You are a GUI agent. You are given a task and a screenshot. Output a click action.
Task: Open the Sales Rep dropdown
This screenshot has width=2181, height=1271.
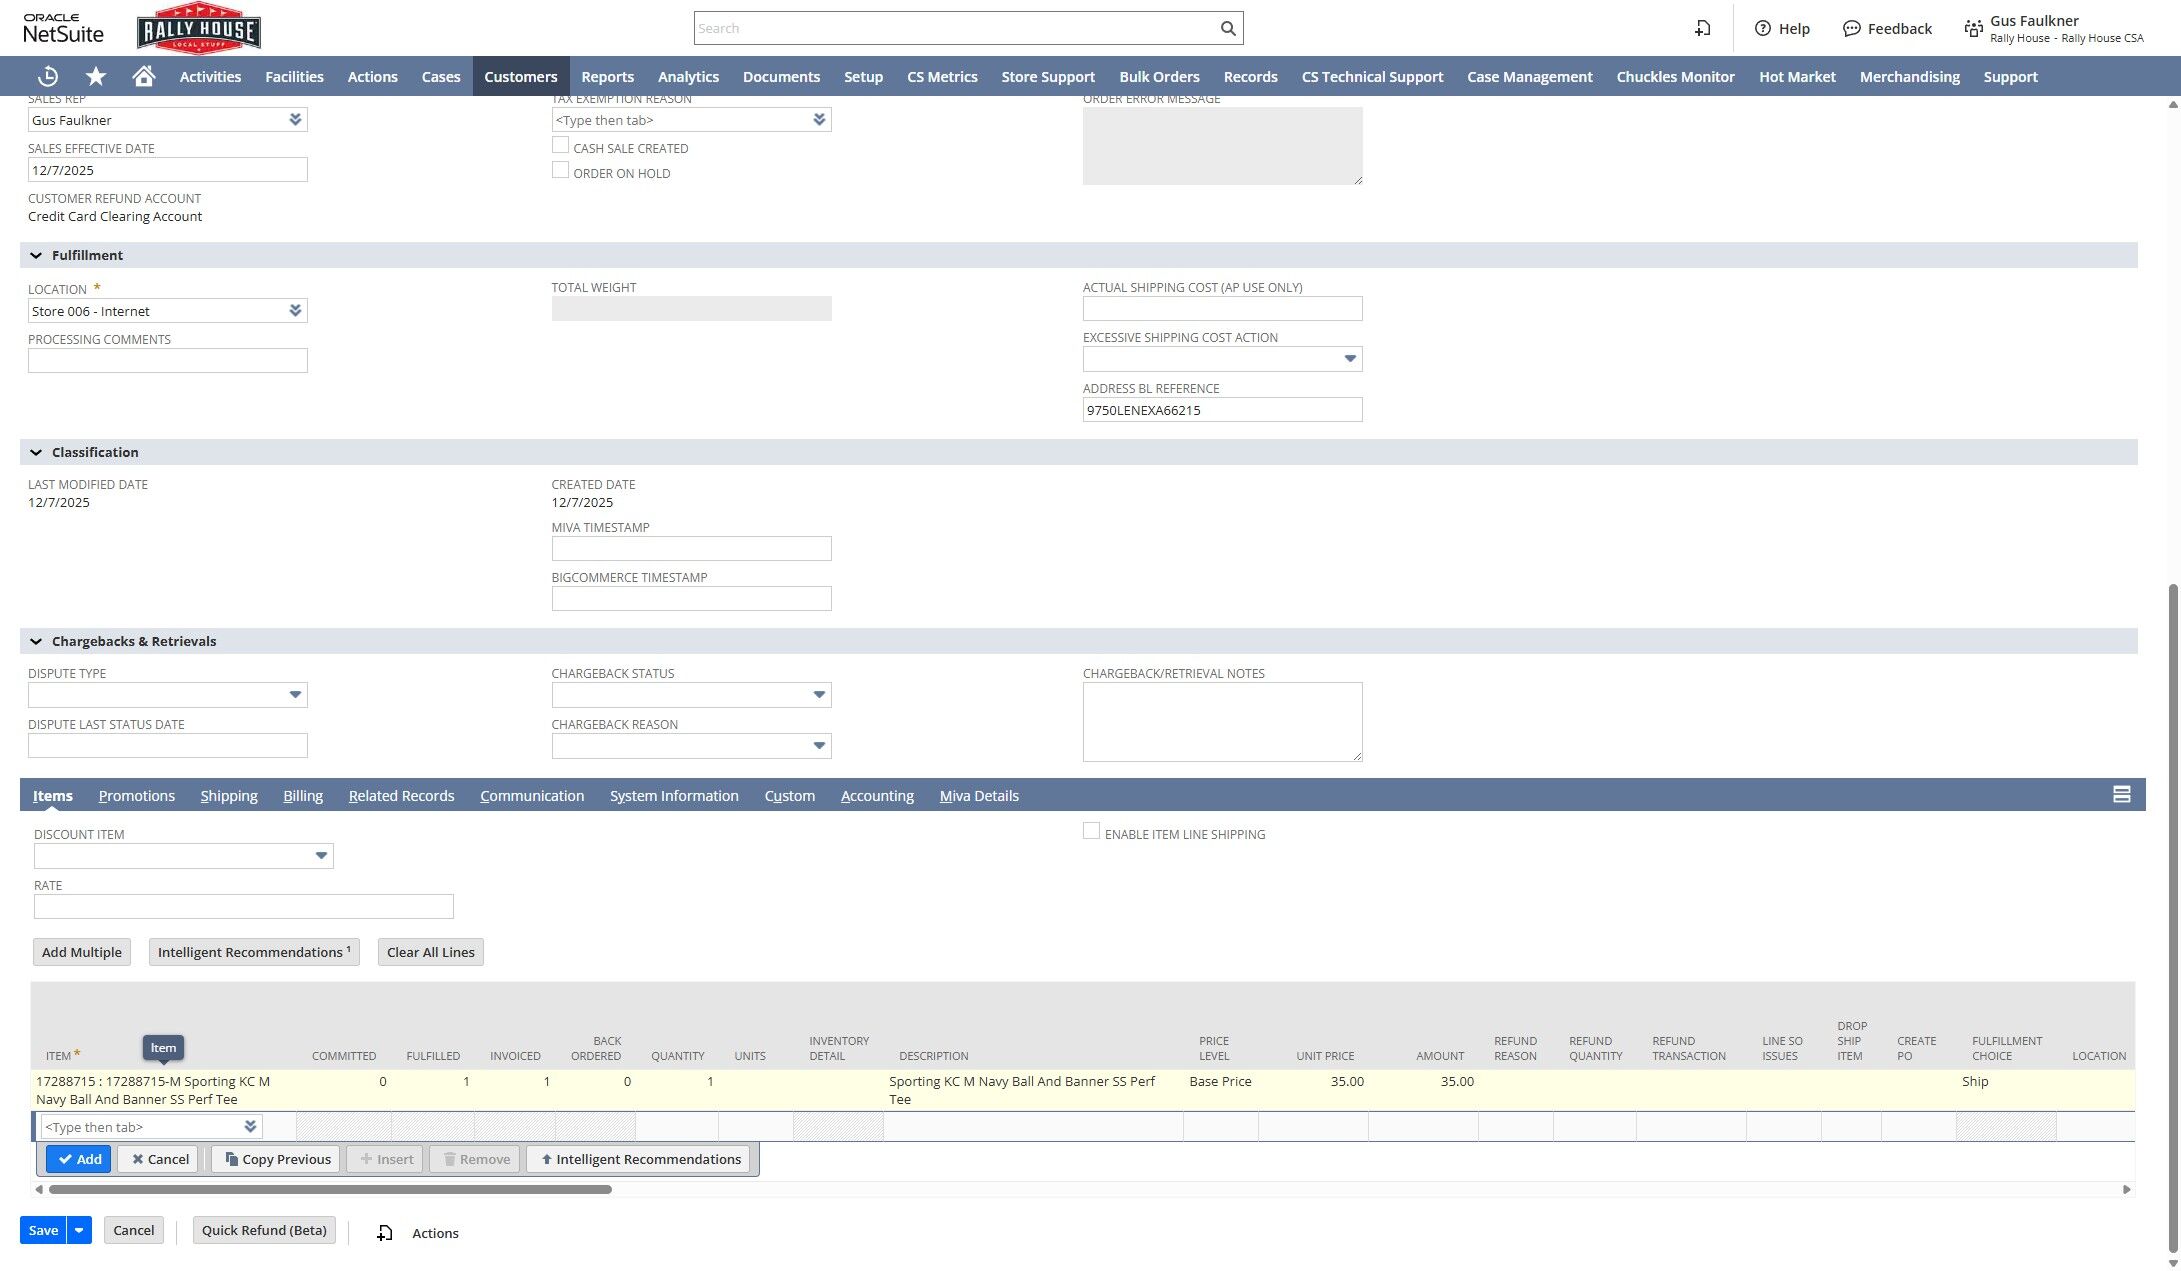(295, 120)
